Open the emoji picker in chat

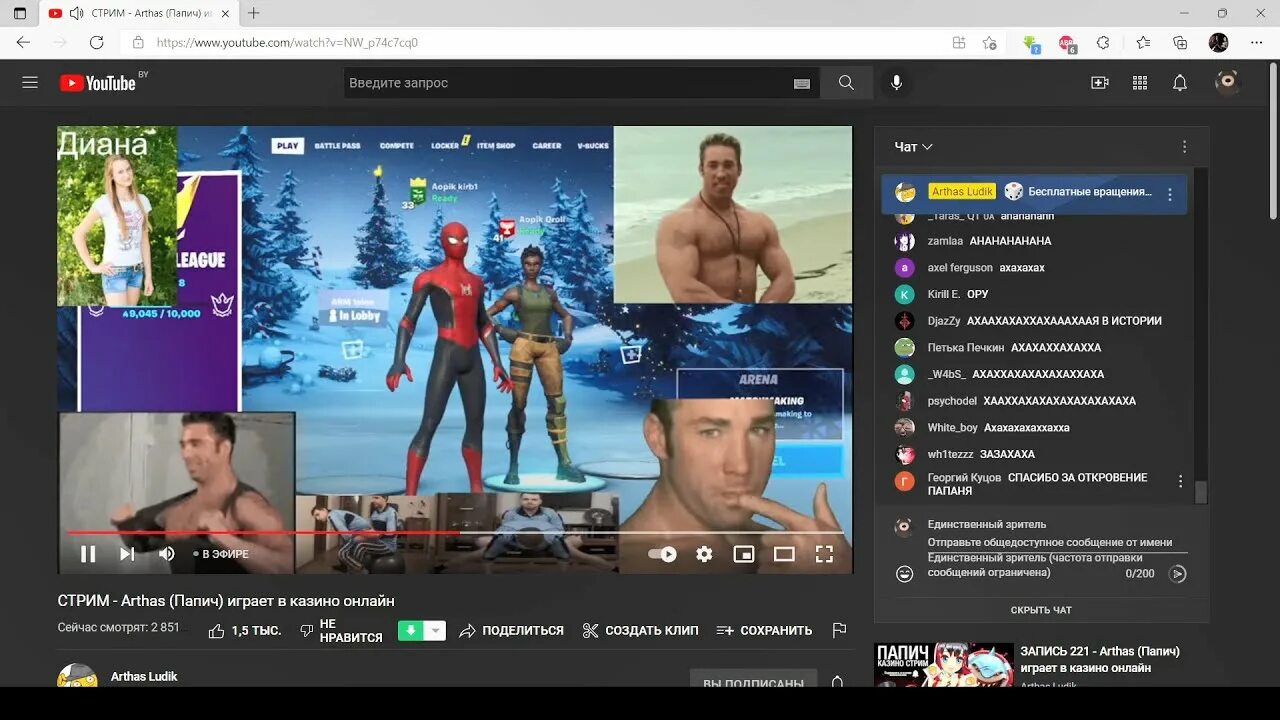904,574
